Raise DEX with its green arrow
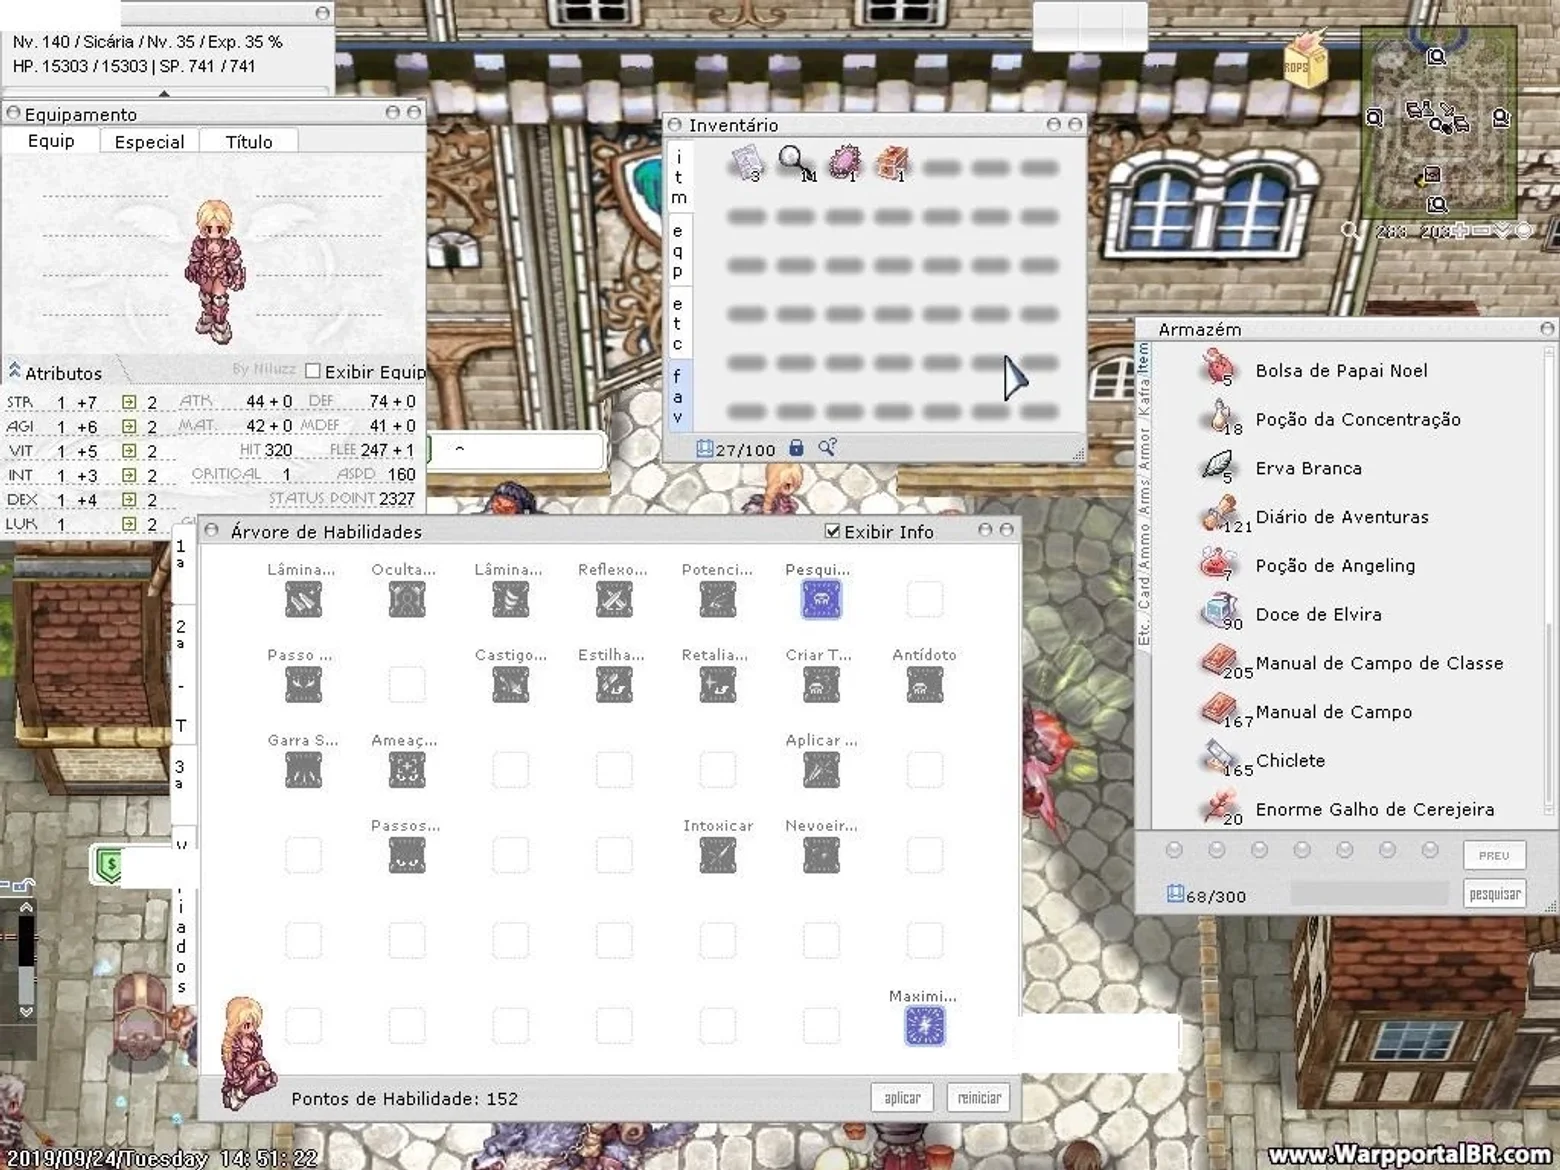1560x1170 pixels. (129, 499)
